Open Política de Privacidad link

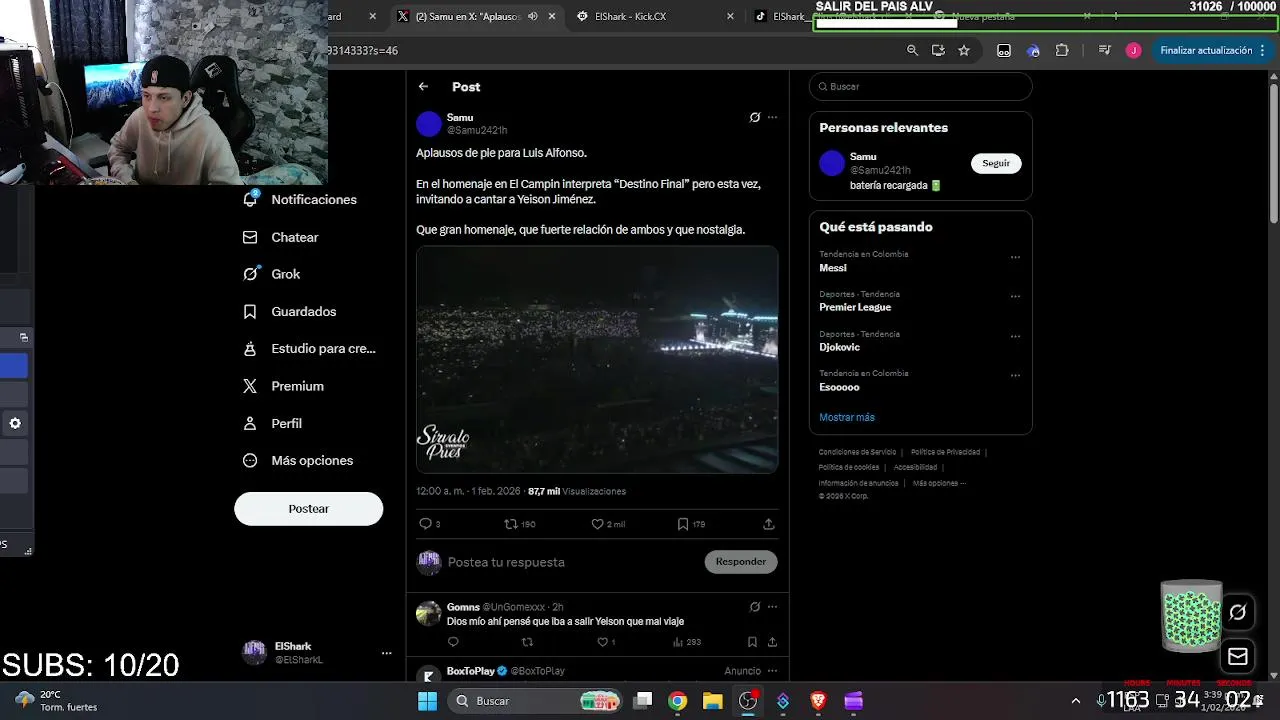(x=945, y=452)
